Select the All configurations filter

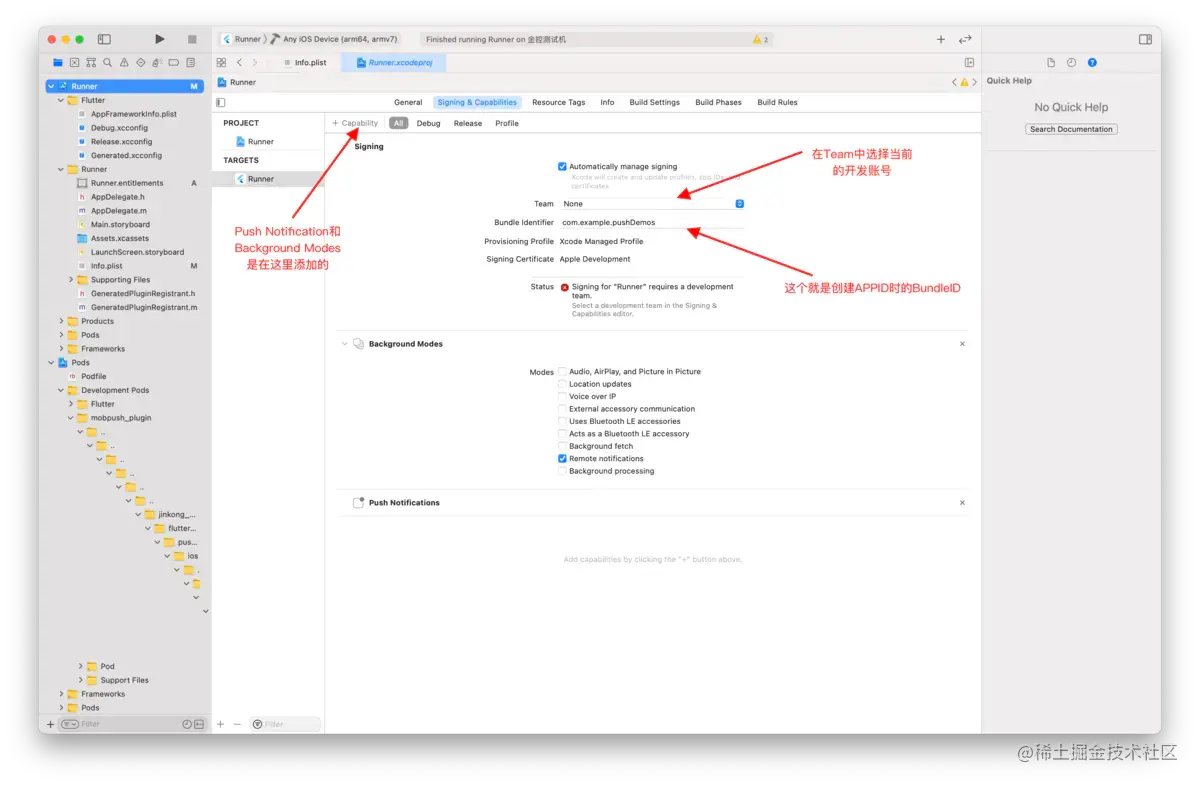tap(398, 123)
